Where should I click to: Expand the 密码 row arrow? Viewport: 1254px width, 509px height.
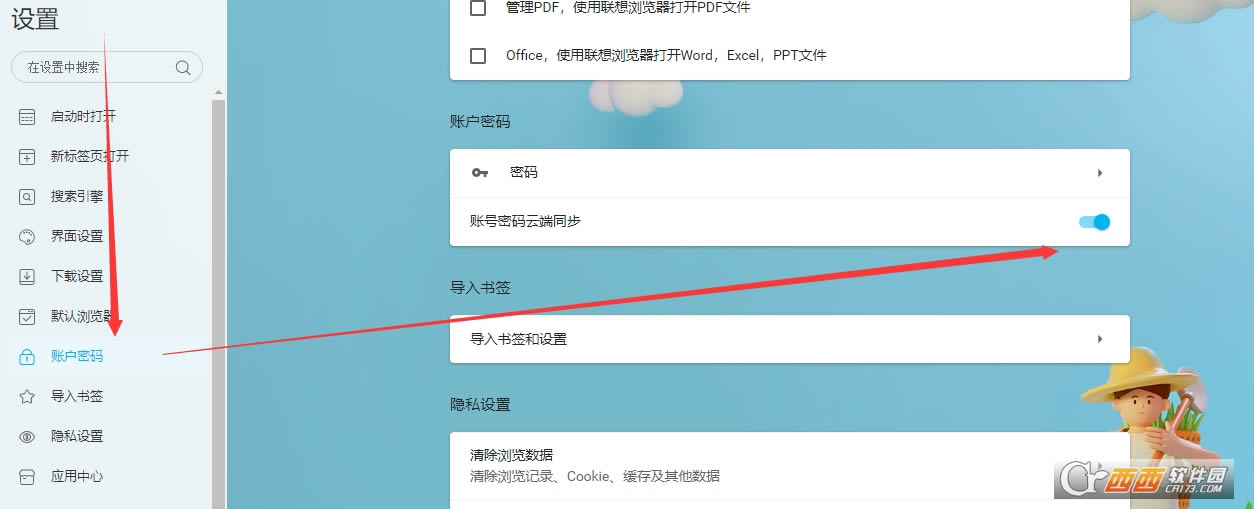tap(1100, 173)
